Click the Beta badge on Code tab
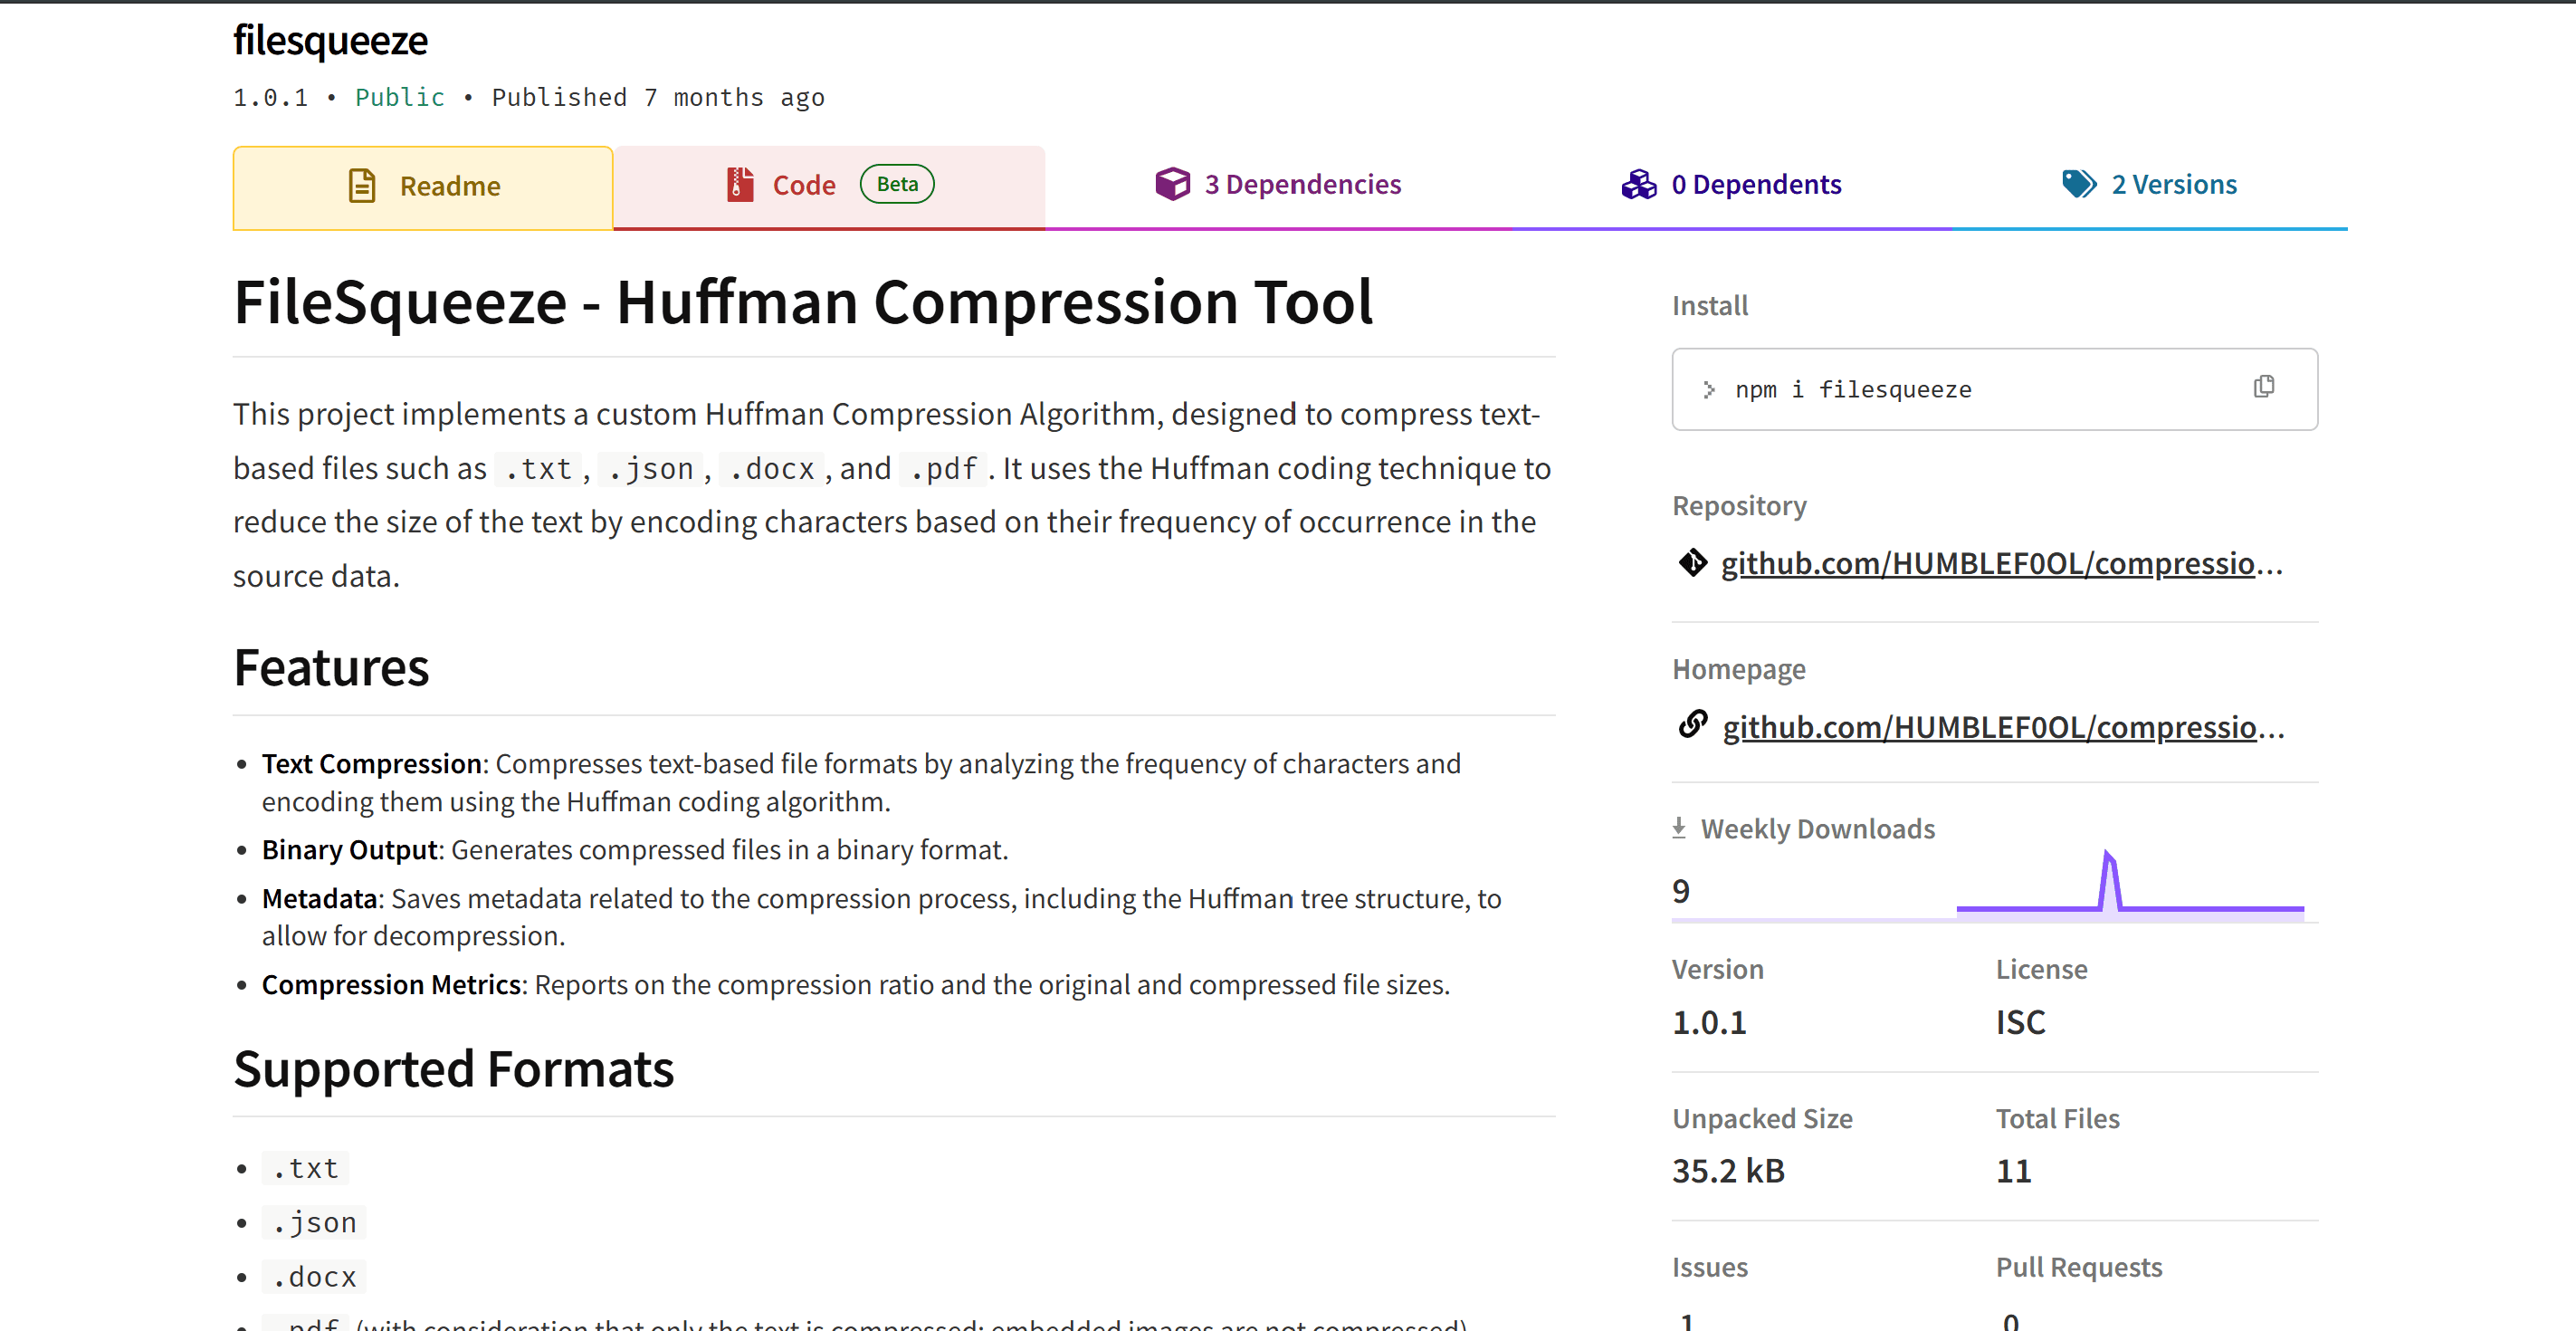Image resolution: width=2576 pixels, height=1331 pixels. coord(897,184)
